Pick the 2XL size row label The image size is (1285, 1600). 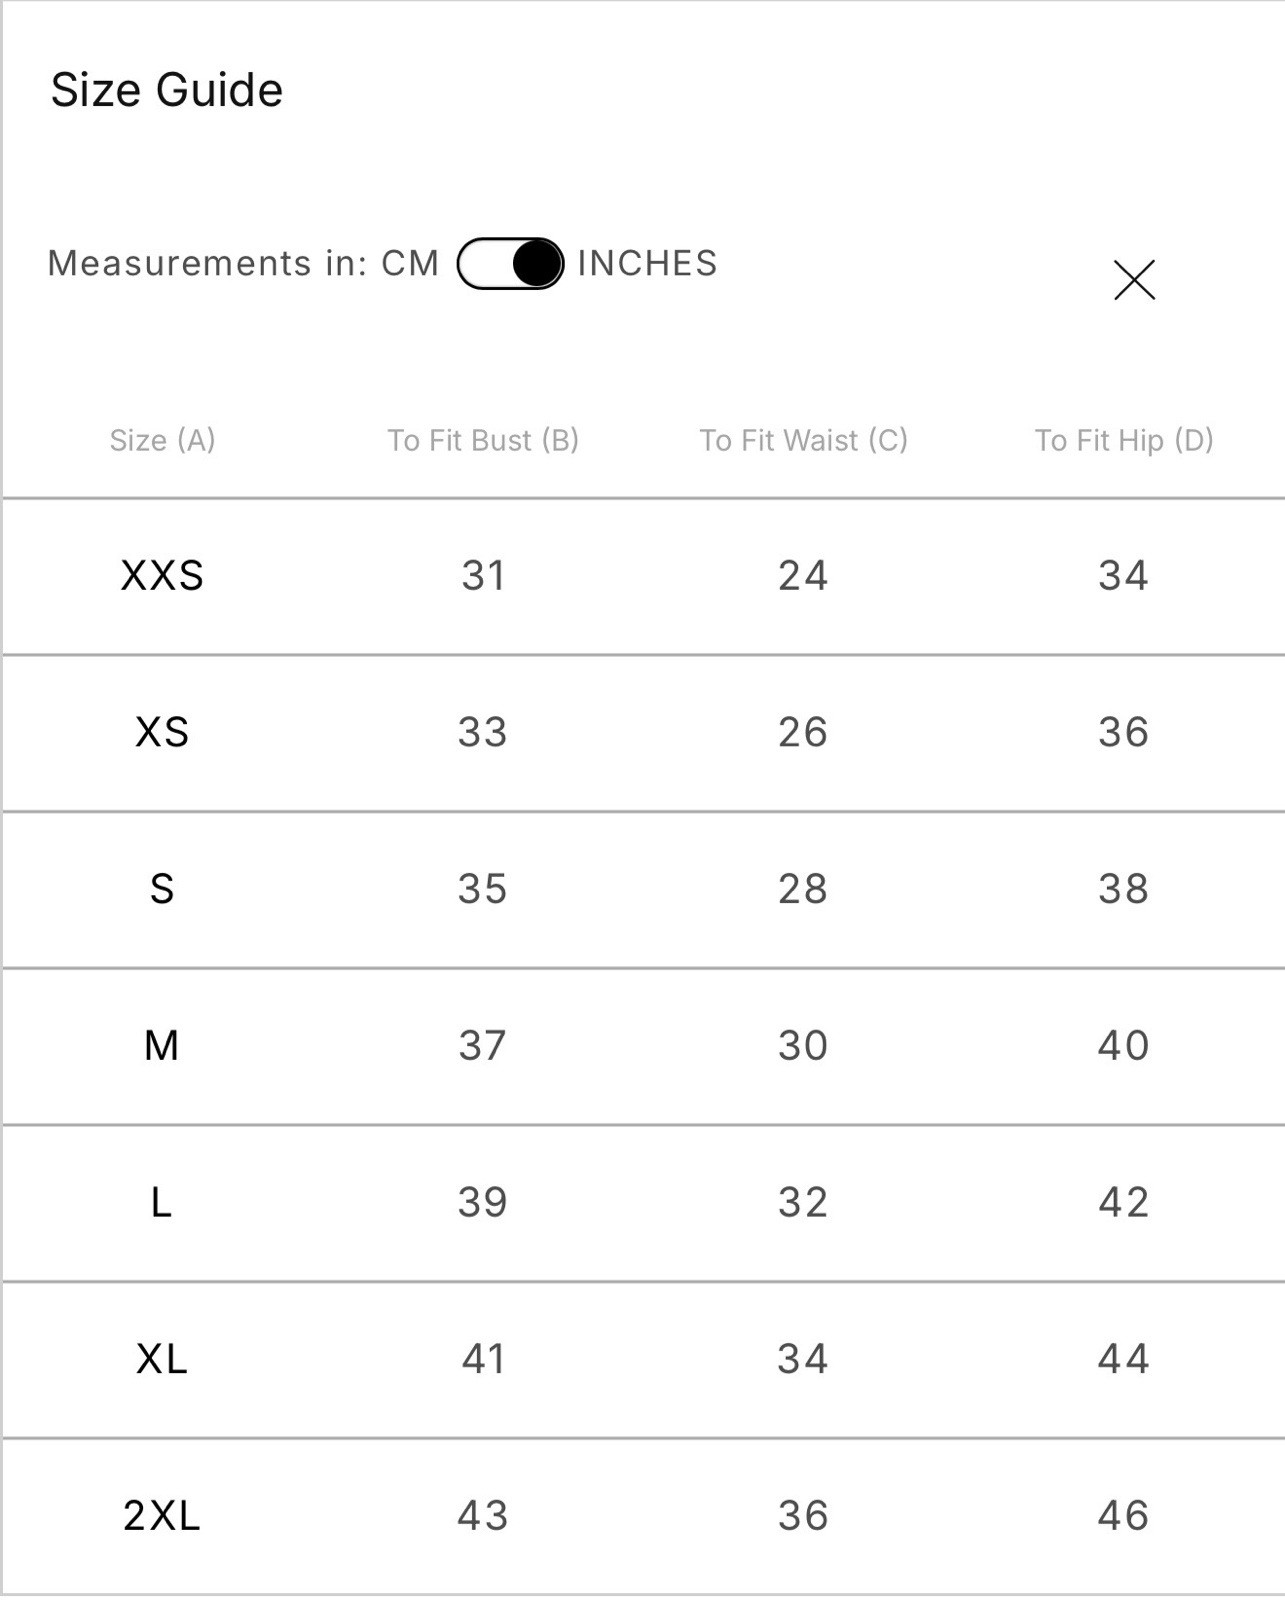(162, 1516)
